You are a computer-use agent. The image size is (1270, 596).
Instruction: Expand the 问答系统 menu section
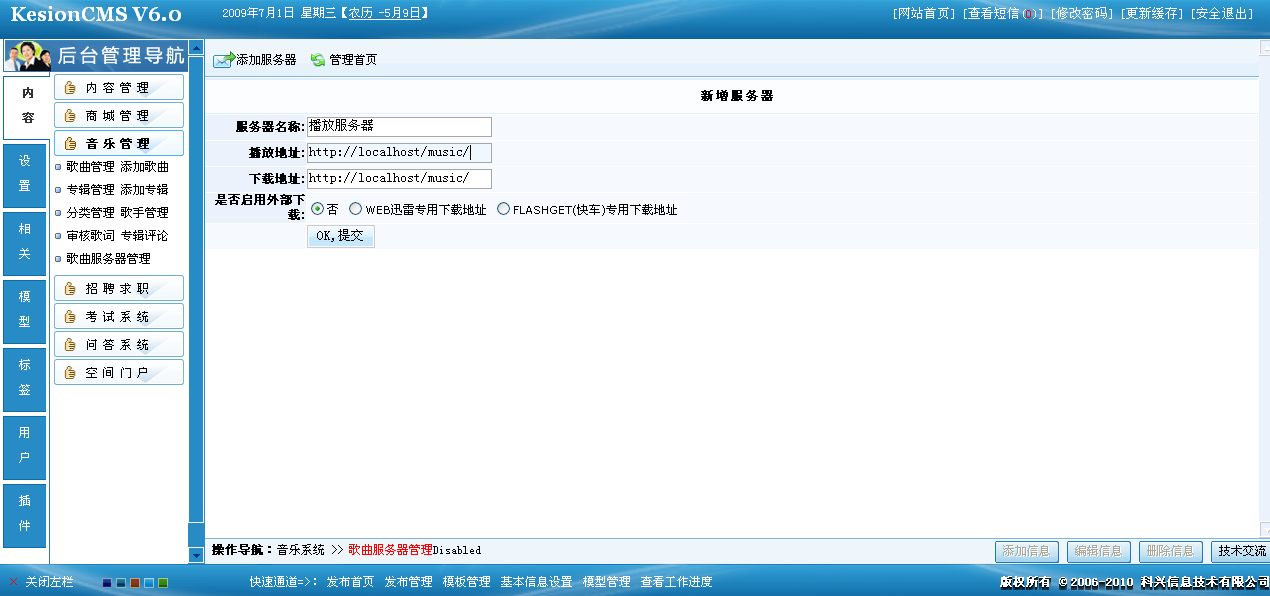point(118,345)
